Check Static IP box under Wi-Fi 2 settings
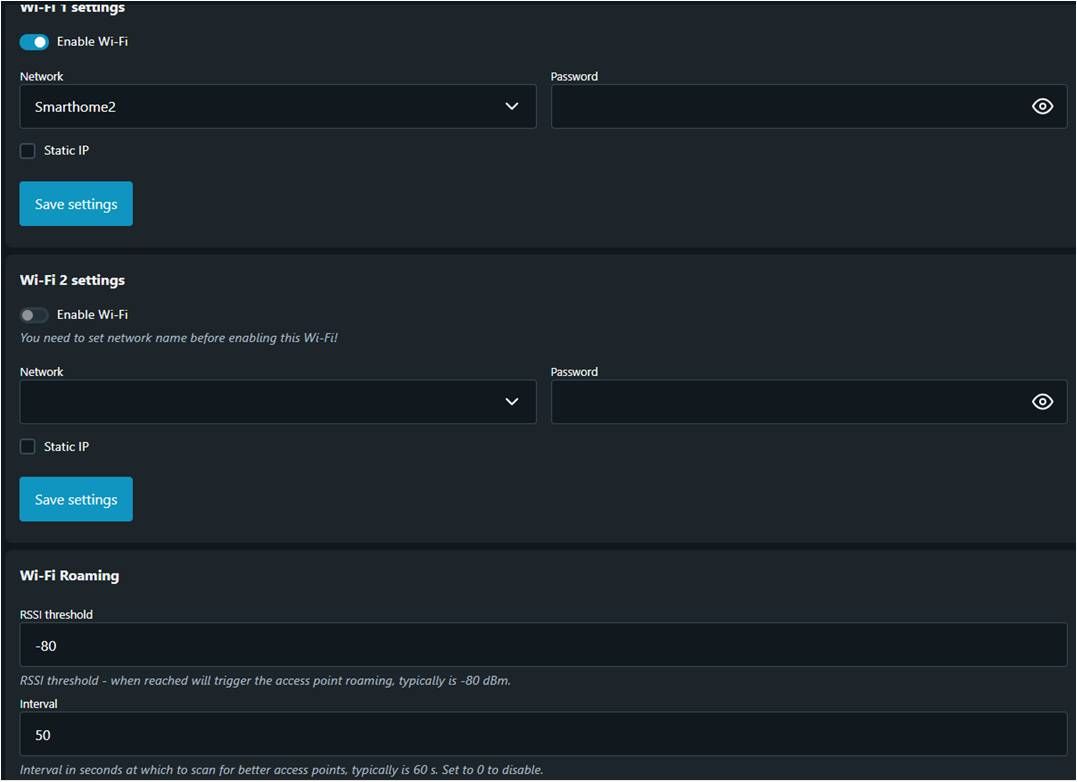 click(28, 447)
